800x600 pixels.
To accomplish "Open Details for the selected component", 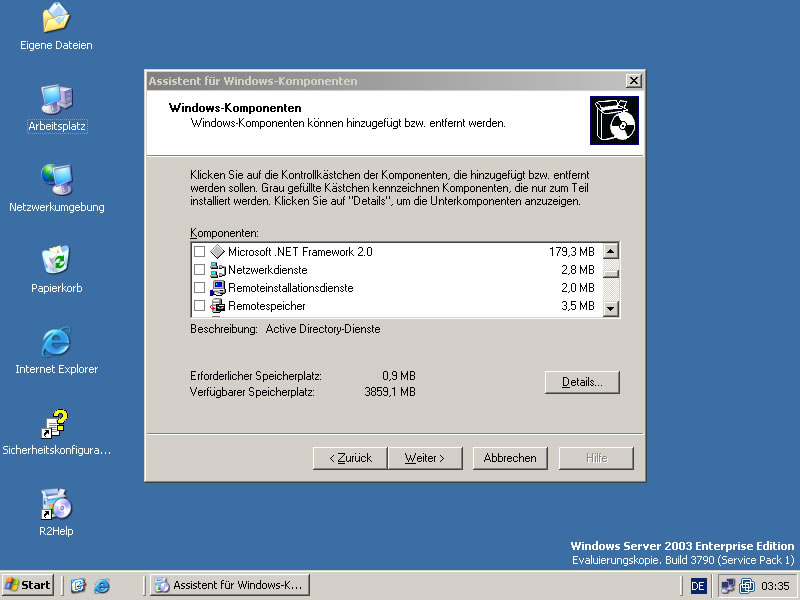I will pyautogui.click(x=582, y=382).
